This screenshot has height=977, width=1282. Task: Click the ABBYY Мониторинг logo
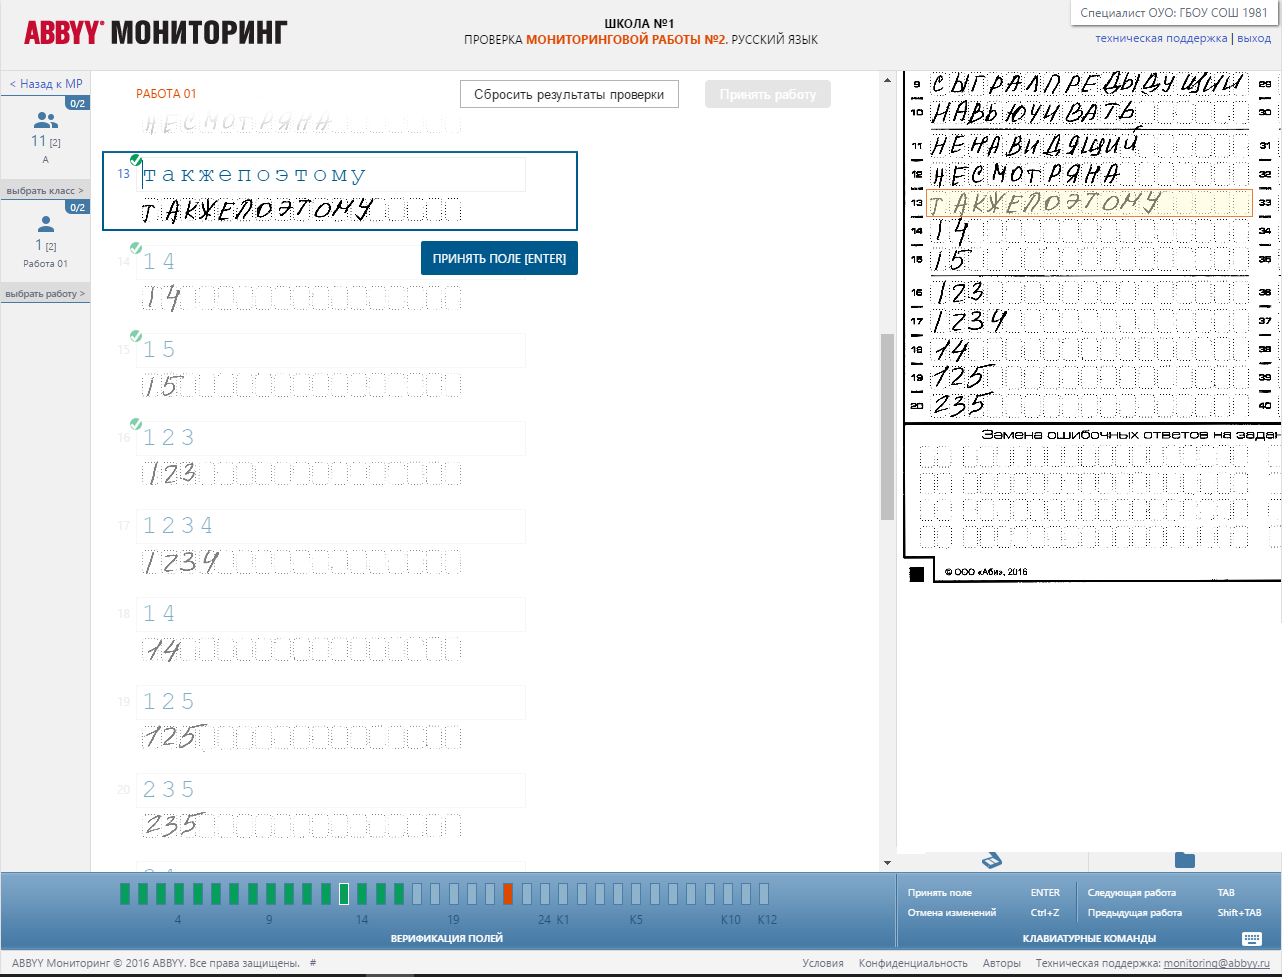tap(155, 33)
